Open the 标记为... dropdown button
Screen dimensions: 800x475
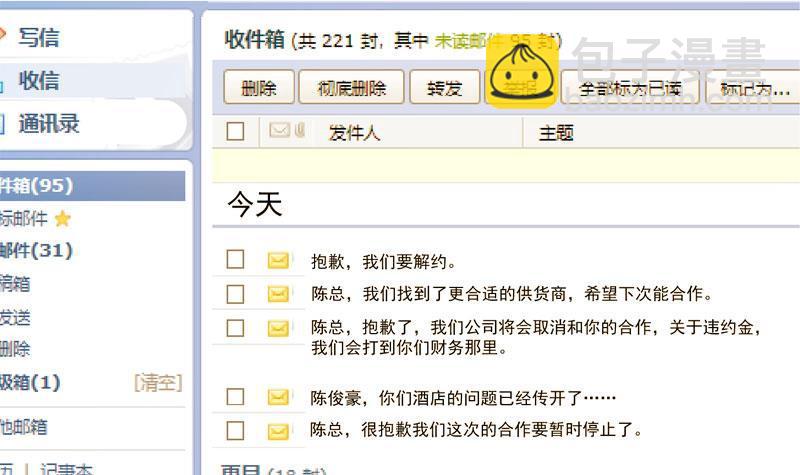[x=753, y=89]
